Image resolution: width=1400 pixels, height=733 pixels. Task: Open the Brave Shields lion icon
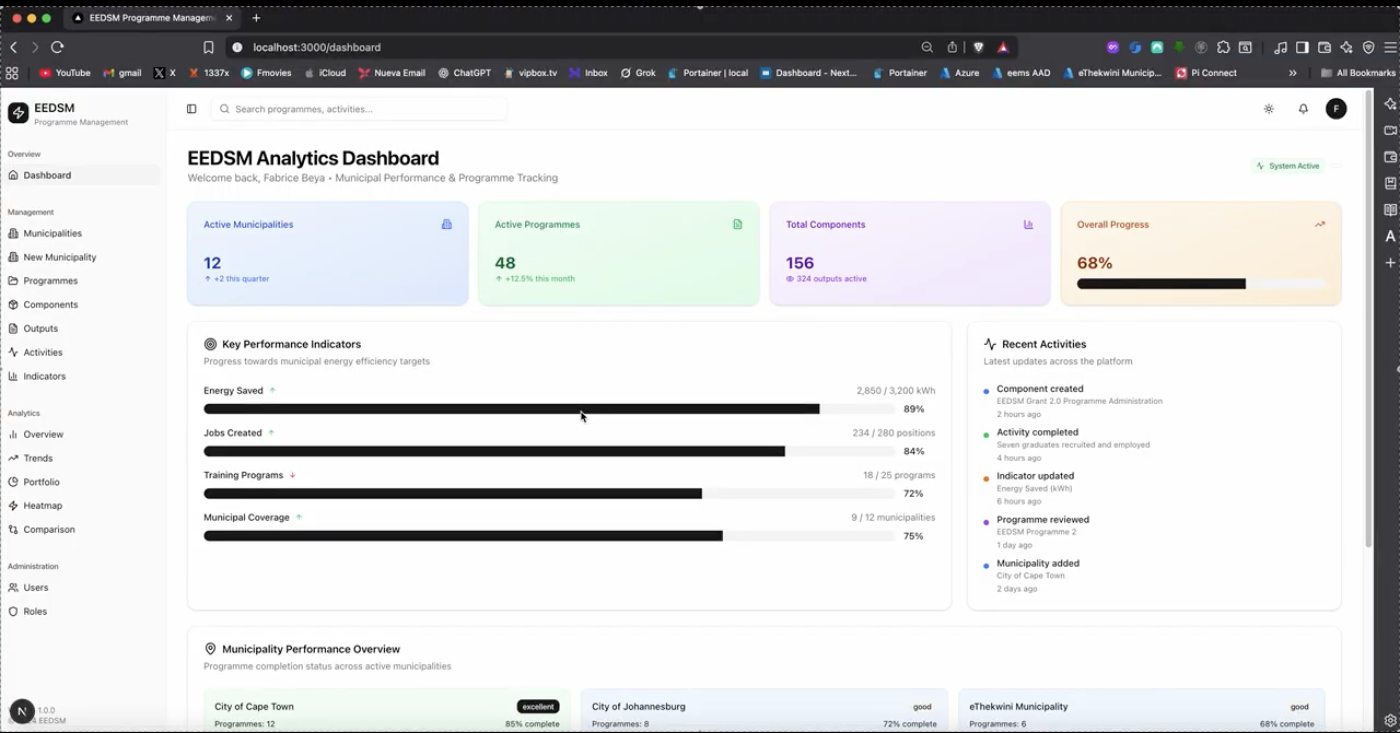click(x=978, y=47)
